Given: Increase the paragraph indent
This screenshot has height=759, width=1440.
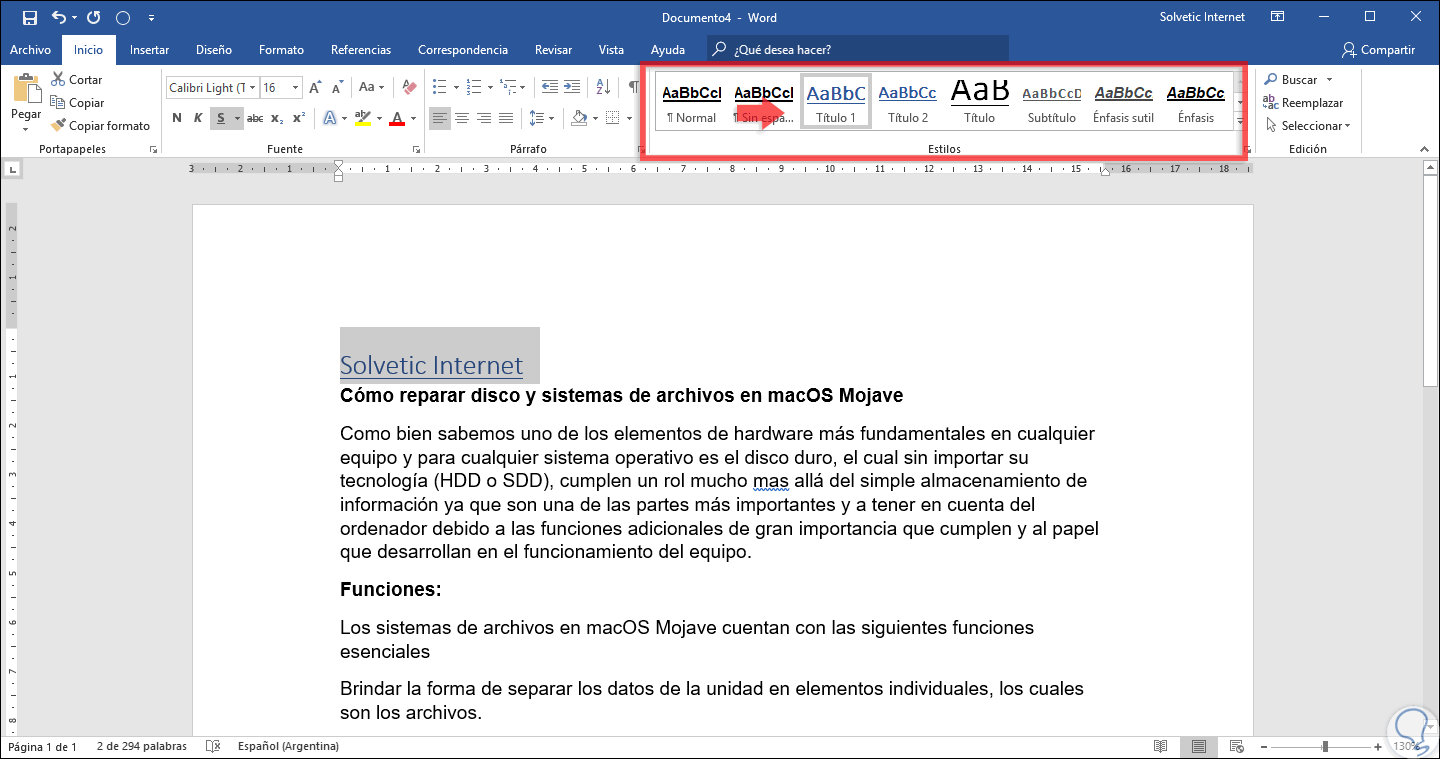Looking at the screenshot, I should (x=571, y=88).
